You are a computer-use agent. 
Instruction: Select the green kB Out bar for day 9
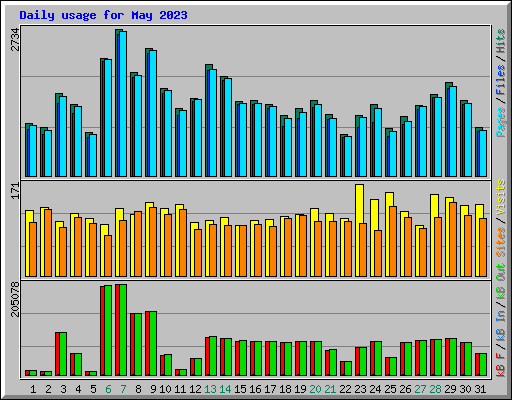point(153,344)
